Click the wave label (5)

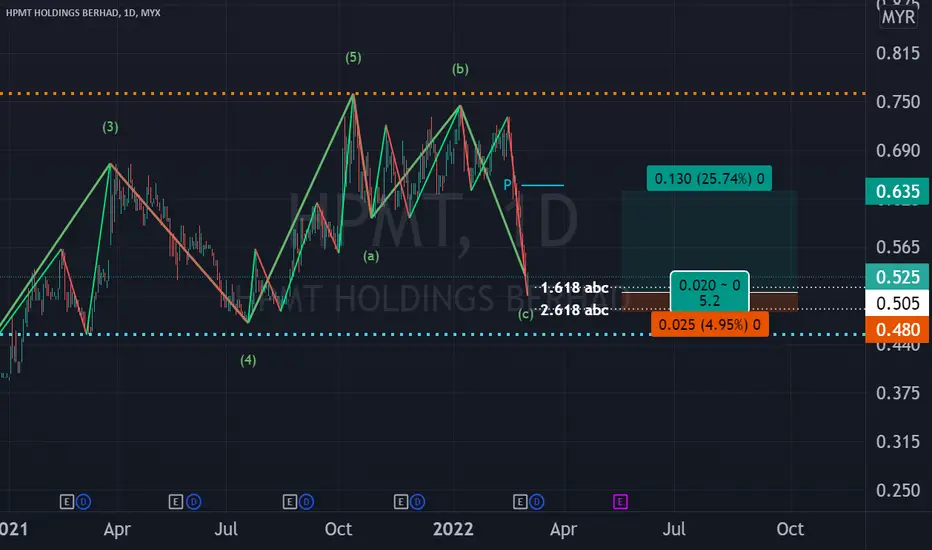(353, 57)
